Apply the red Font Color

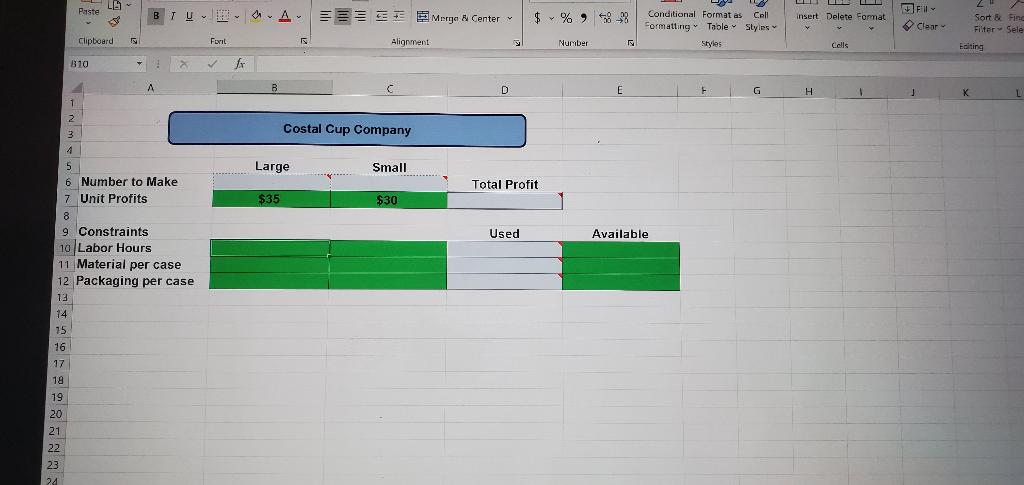point(285,16)
